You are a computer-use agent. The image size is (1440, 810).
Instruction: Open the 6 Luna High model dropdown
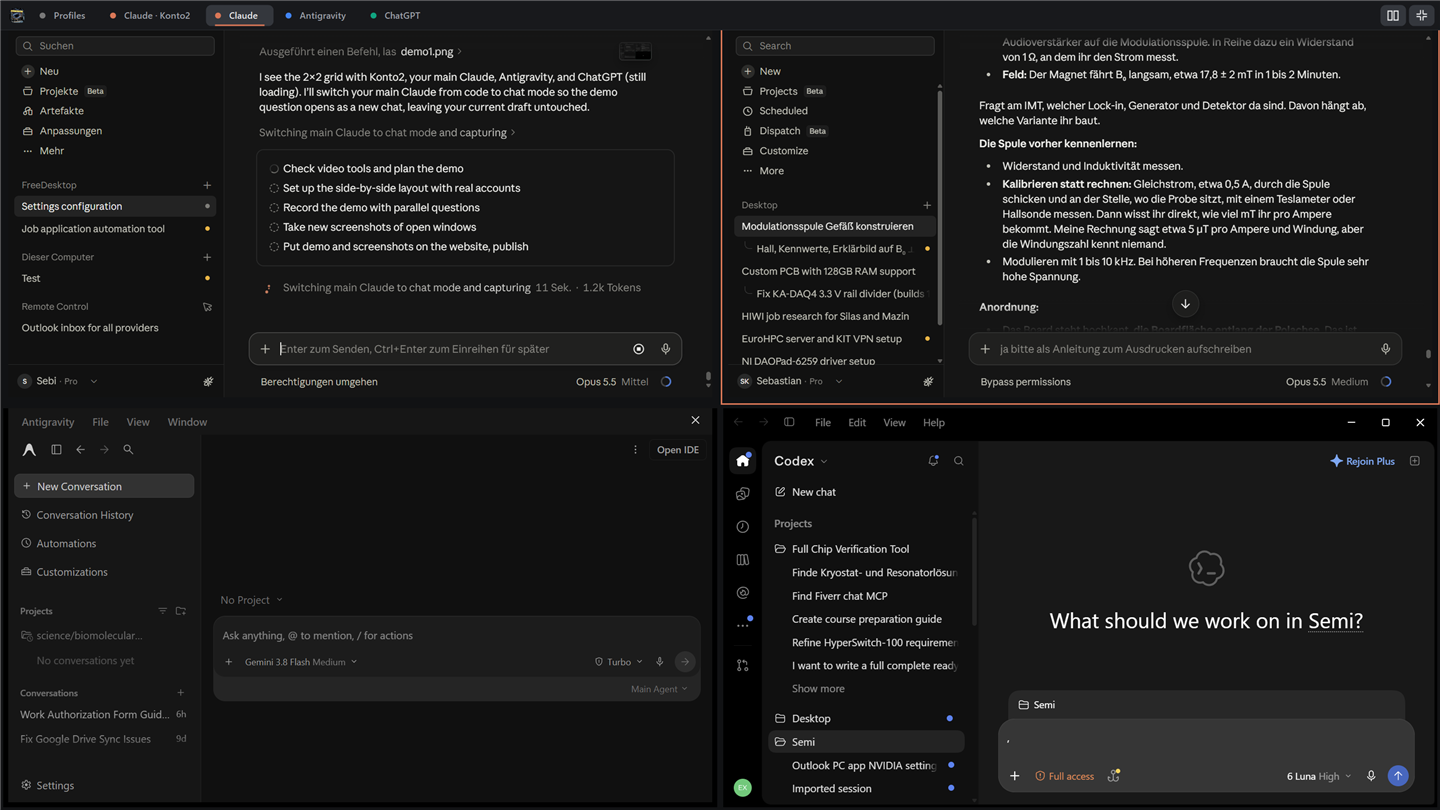coord(1319,776)
